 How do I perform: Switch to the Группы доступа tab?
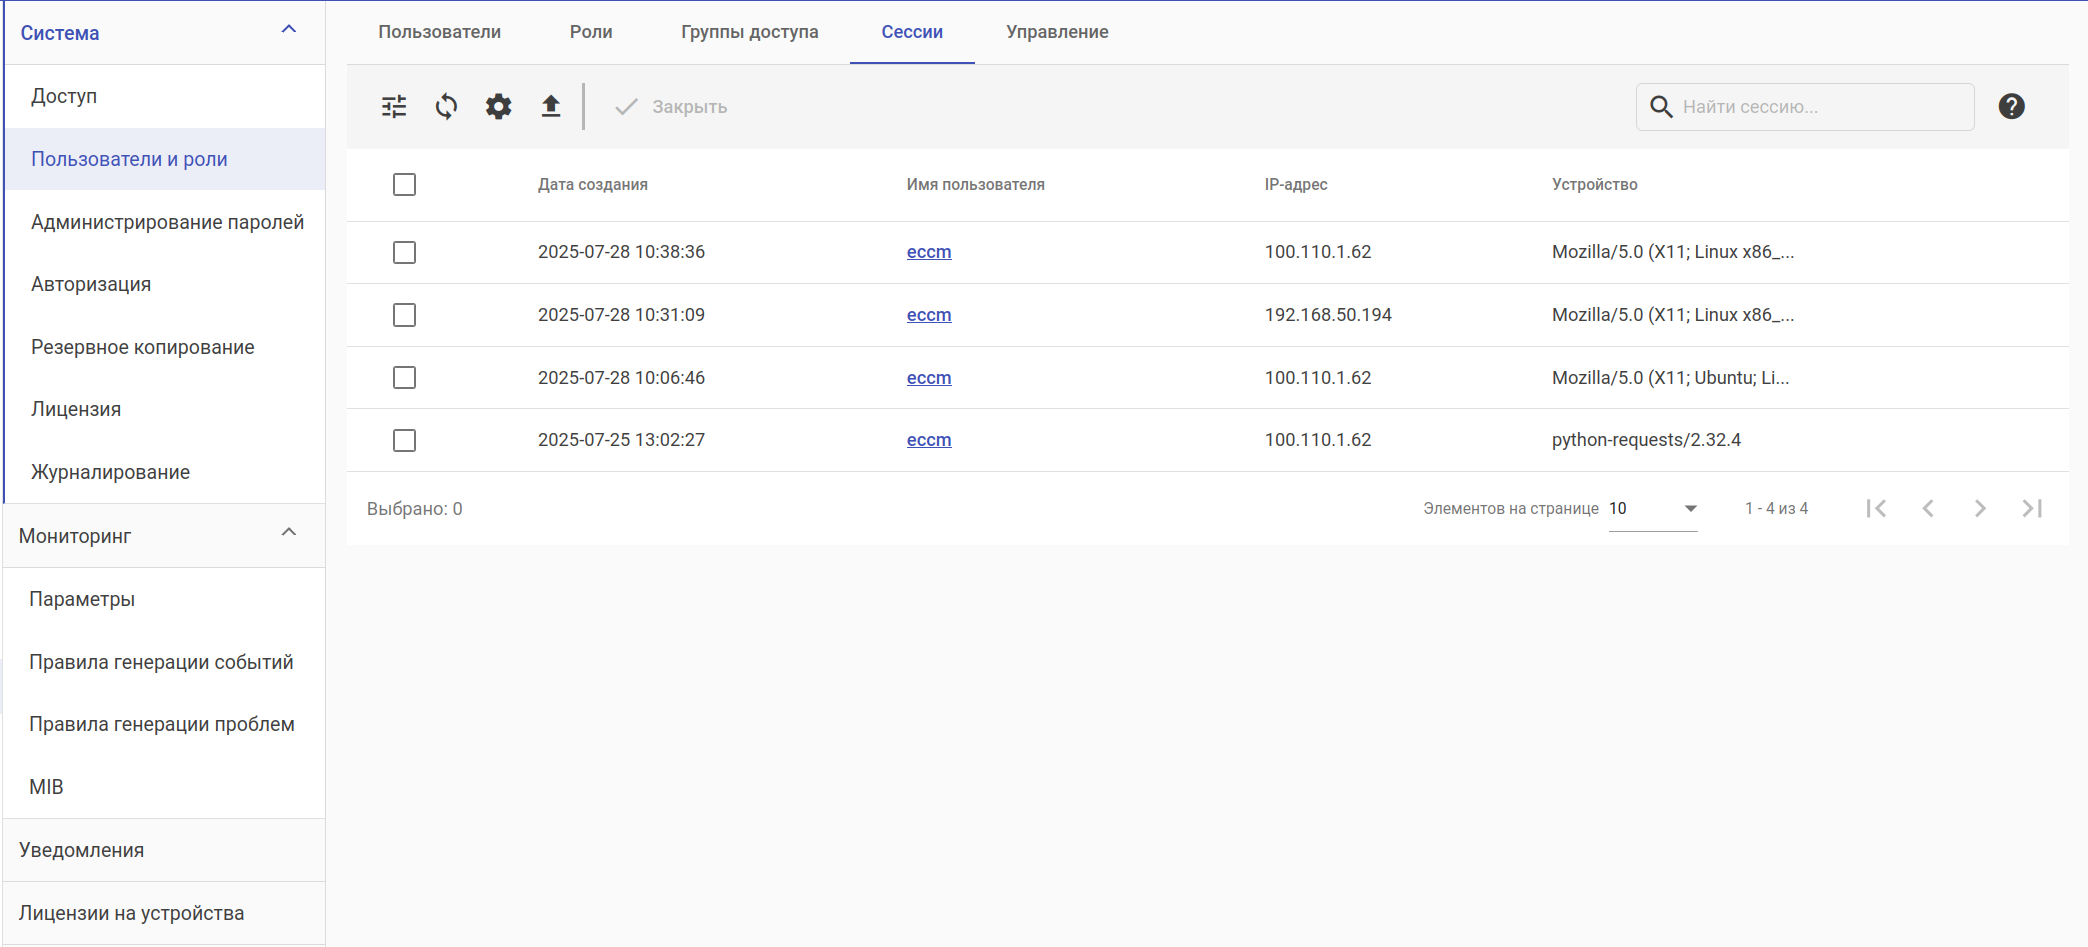(x=749, y=32)
